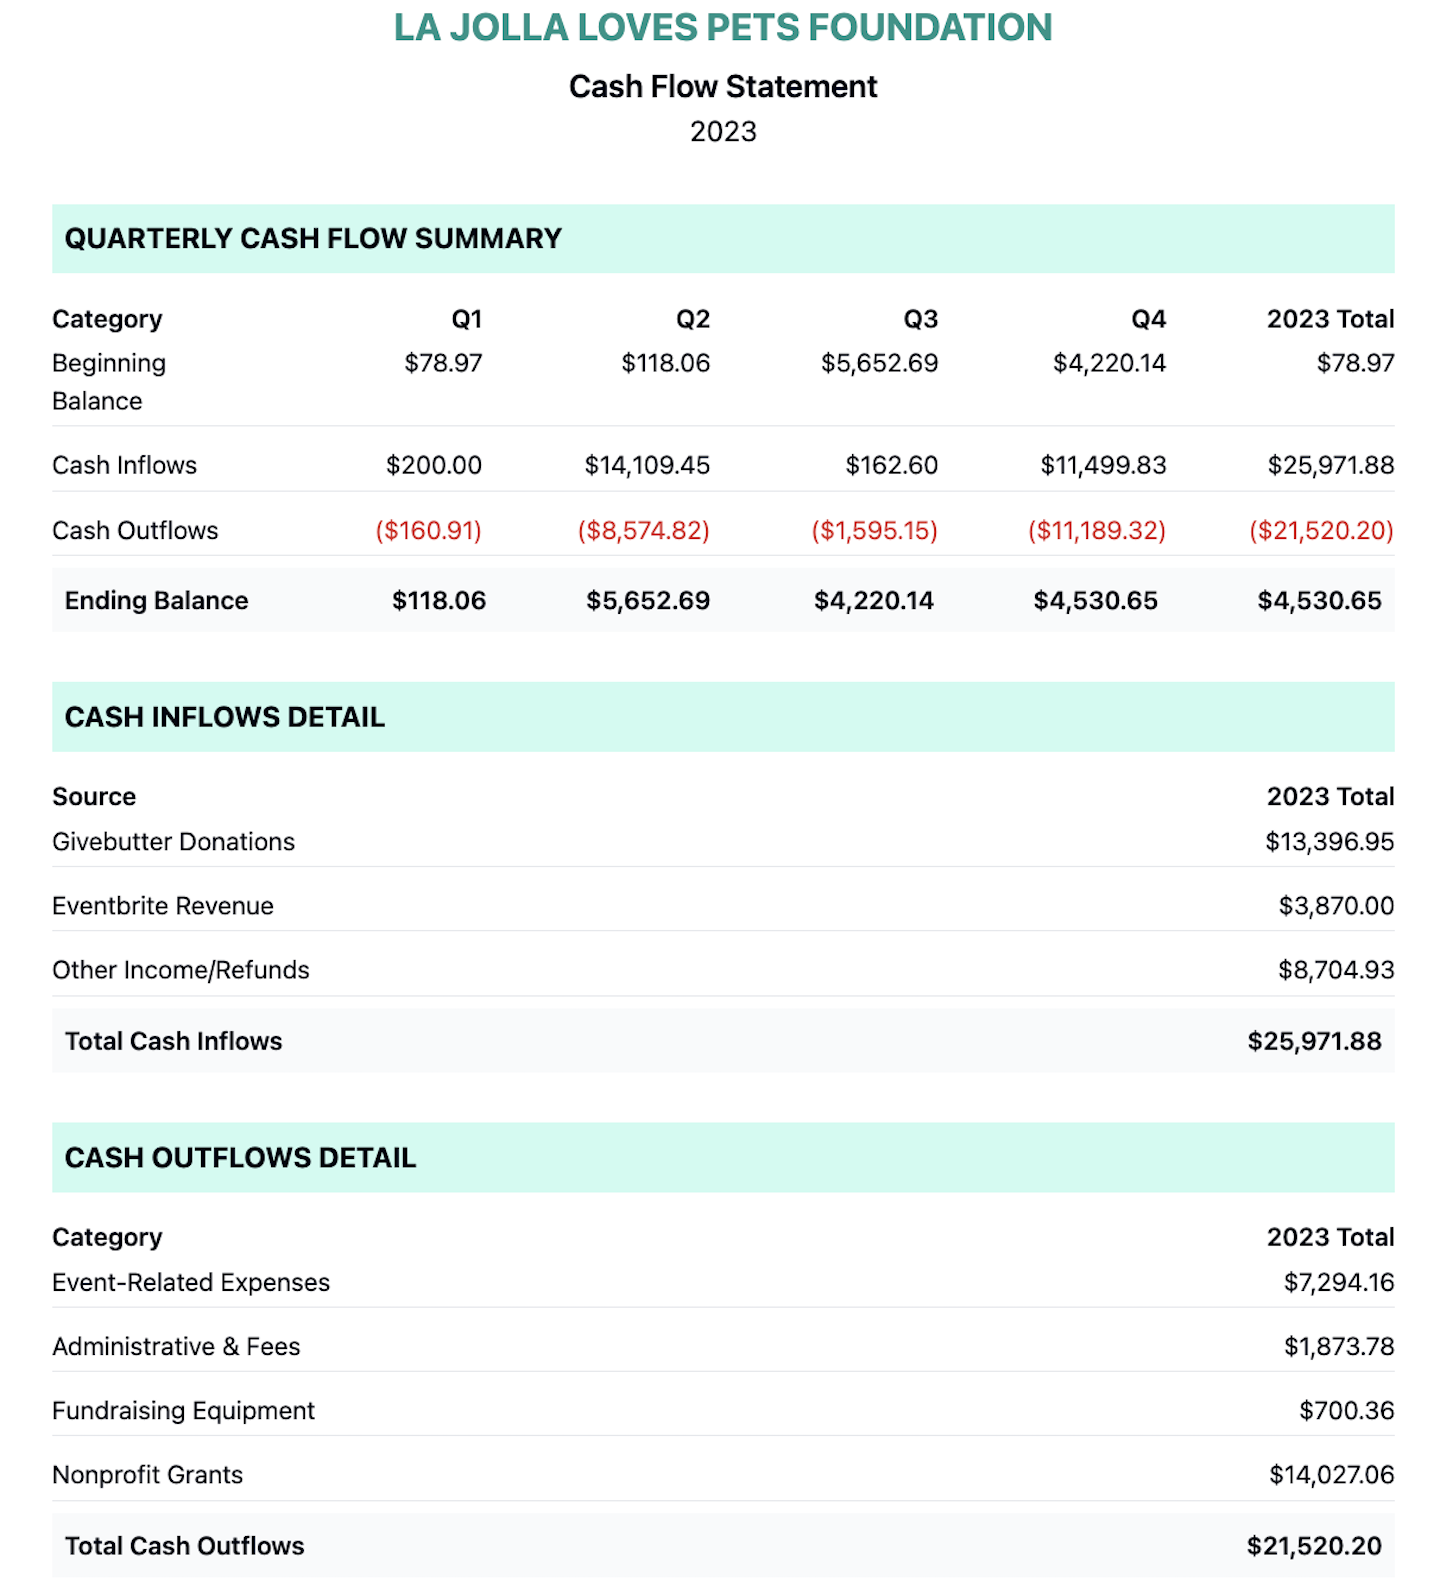
Task: Click the Nonprofit Grants row label
Action: click(x=147, y=1475)
